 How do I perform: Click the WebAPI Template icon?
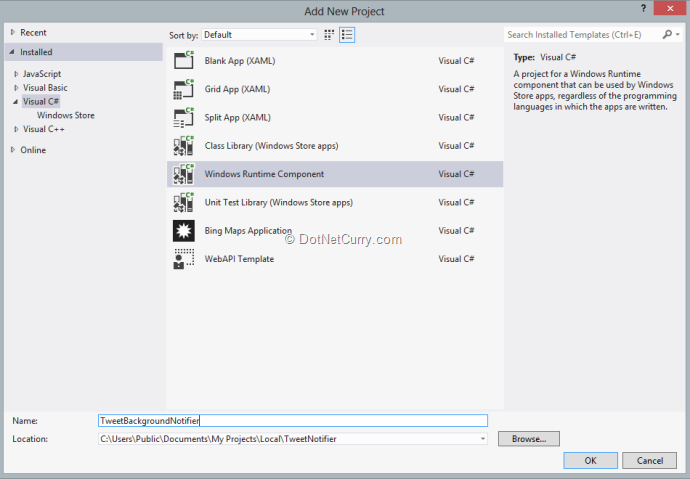pos(184,259)
